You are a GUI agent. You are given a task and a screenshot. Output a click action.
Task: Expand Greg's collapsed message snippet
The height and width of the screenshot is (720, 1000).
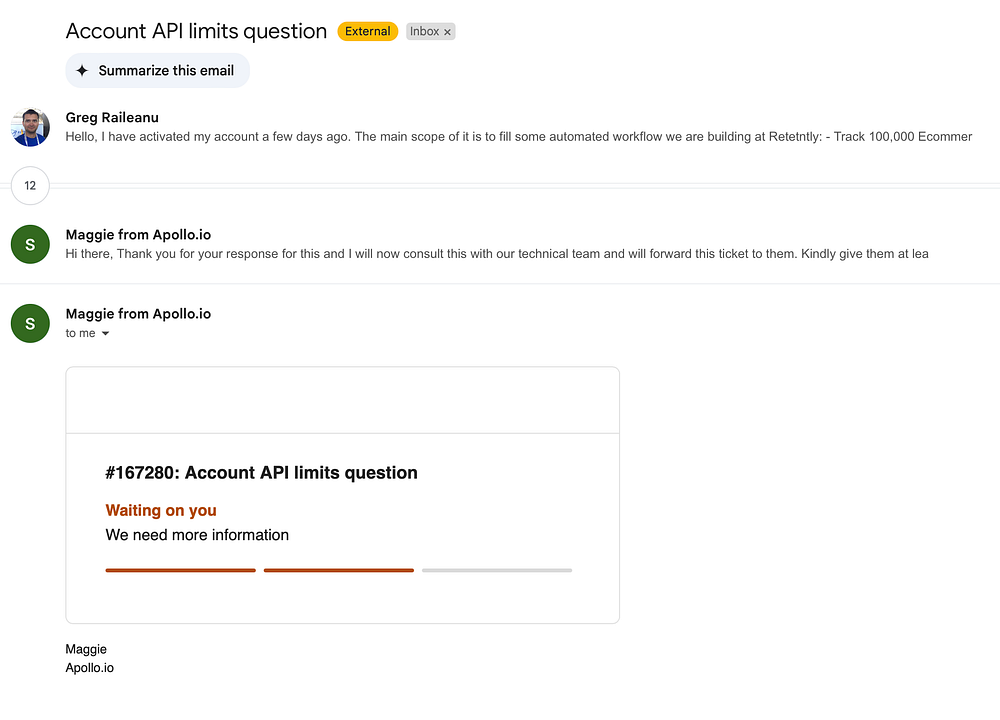point(518,137)
